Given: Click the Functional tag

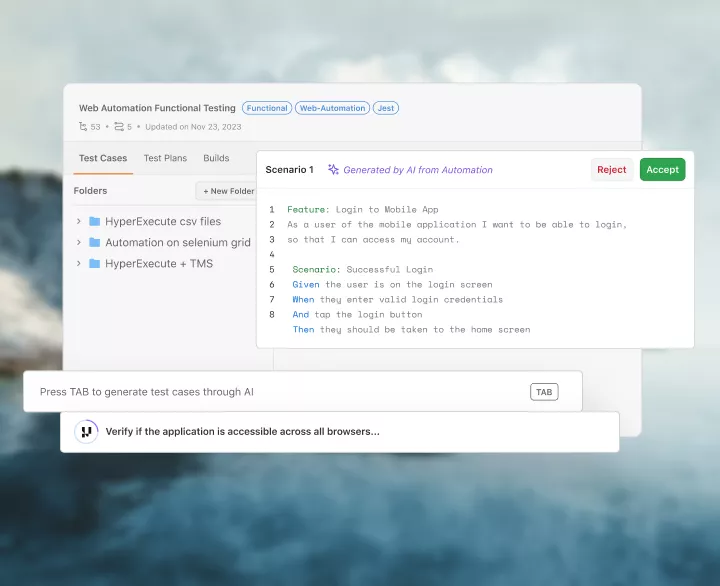Looking at the screenshot, I should [267, 108].
